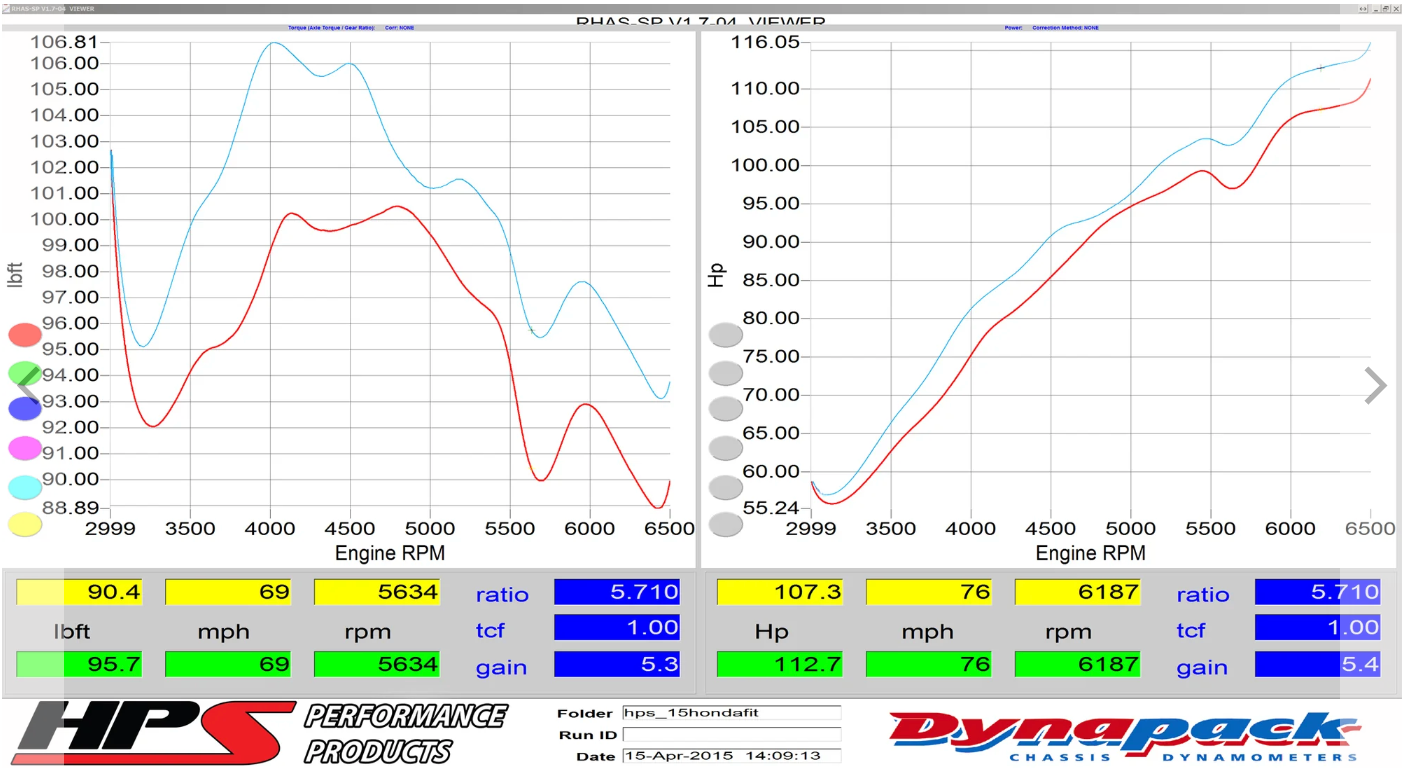Click the green 95.7 lbft value field
The image size is (1406, 768).
pyautogui.click(x=79, y=664)
